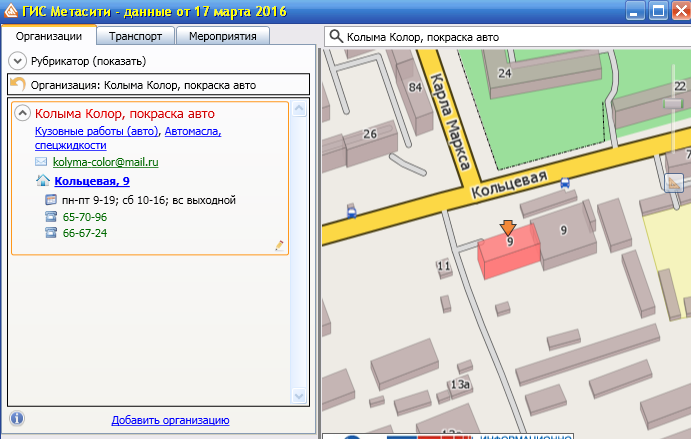Click scroll-down arrow of the organization list

click(298, 397)
